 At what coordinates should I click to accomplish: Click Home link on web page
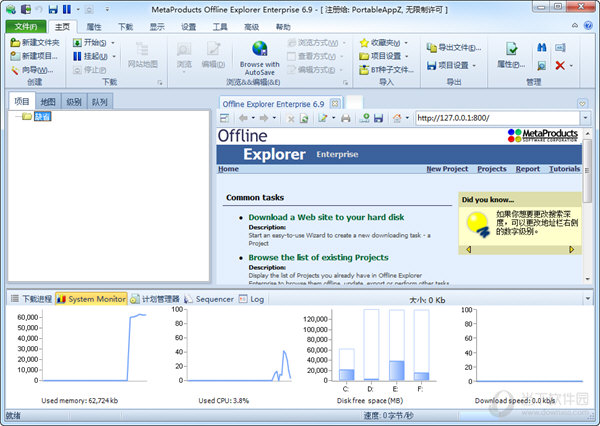click(x=228, y=169)
